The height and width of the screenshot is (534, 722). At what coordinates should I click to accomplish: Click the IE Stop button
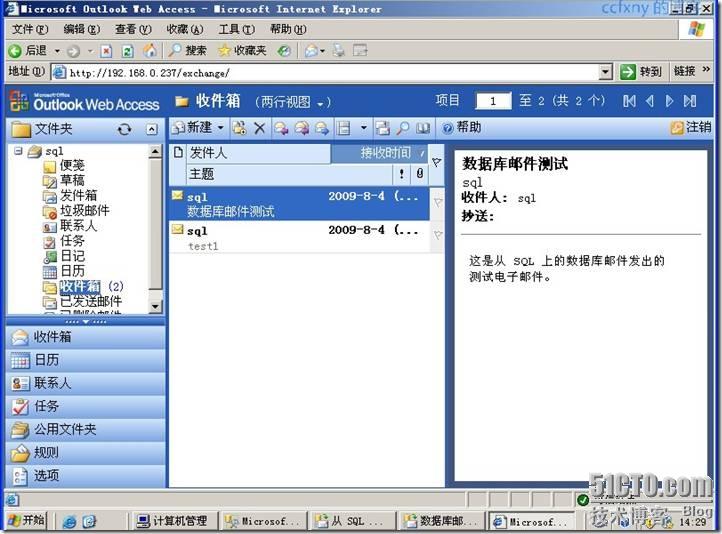click(106, 51)
